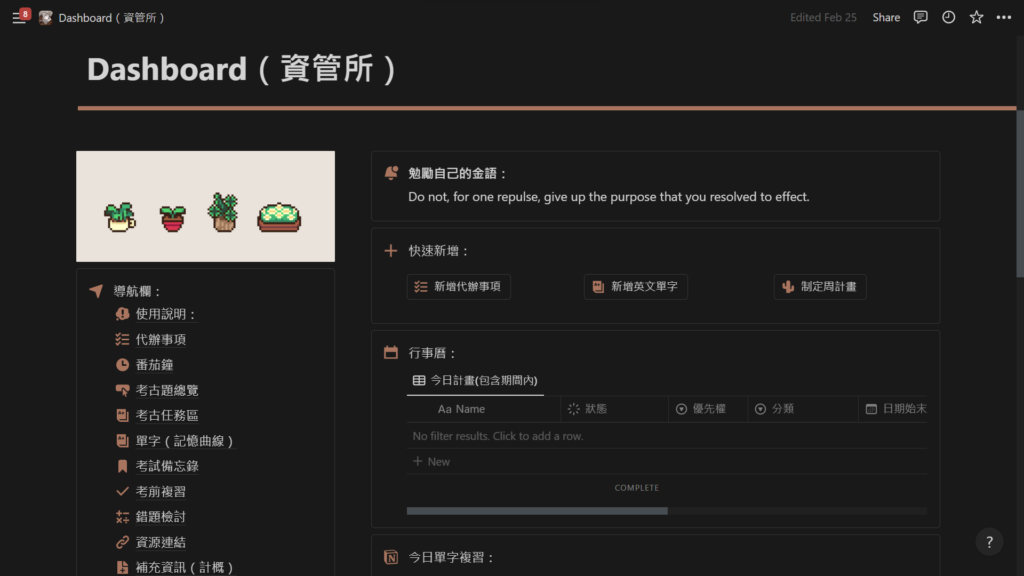
Task: Open the page options ellipsis menu
Action: click(1004, 17)
